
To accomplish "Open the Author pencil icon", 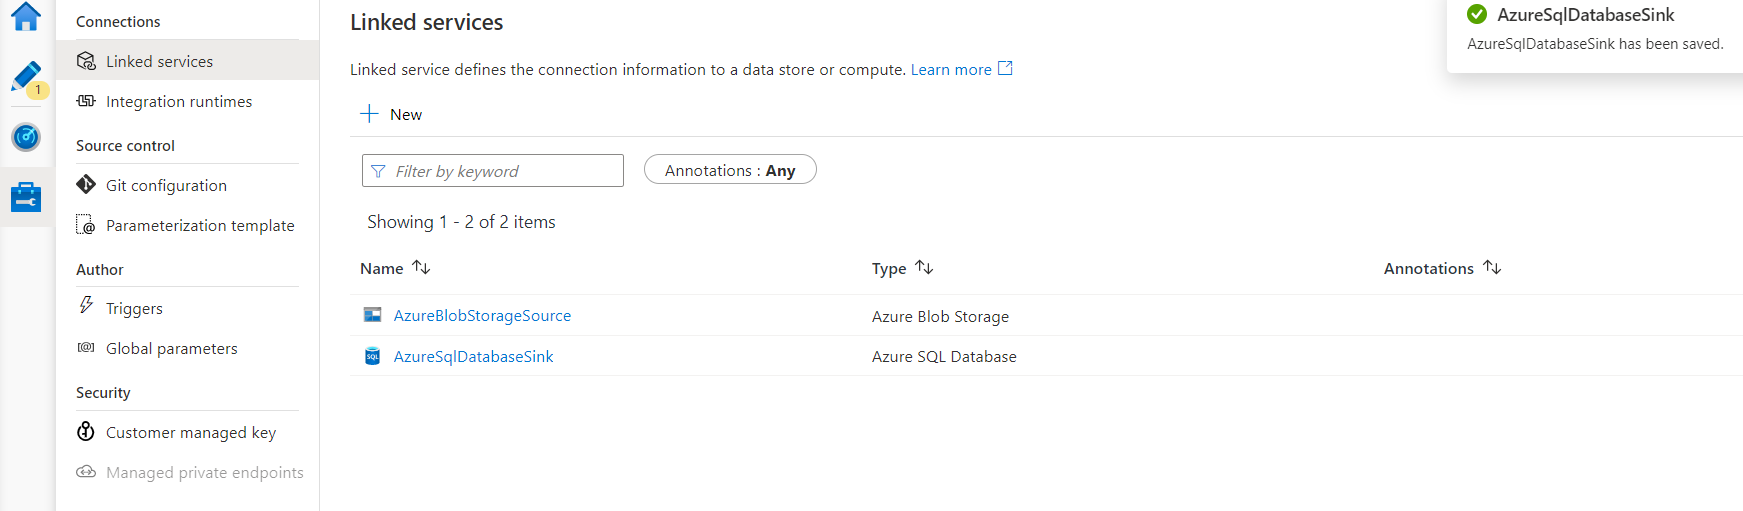I will [x=26, y=77].
